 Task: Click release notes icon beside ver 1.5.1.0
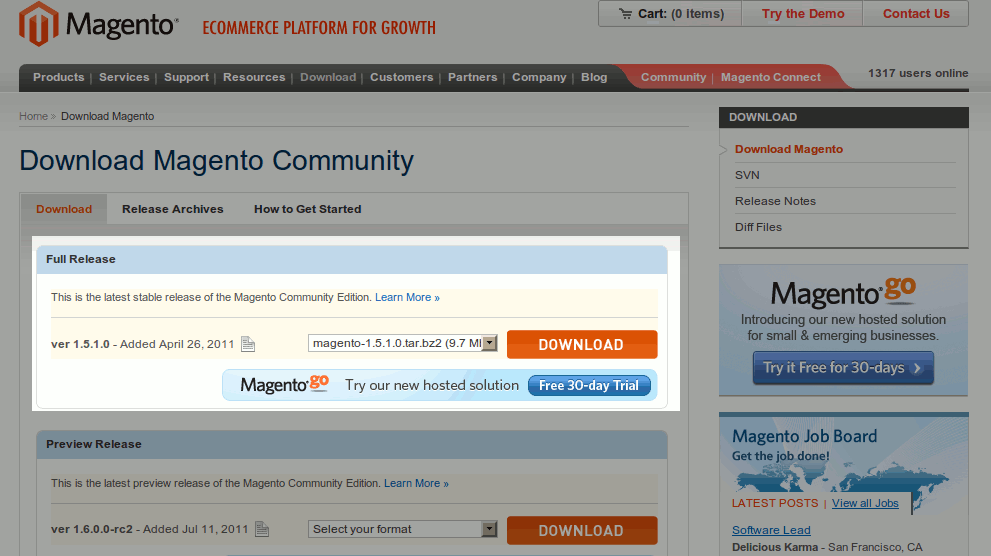(x=248, y=344)
